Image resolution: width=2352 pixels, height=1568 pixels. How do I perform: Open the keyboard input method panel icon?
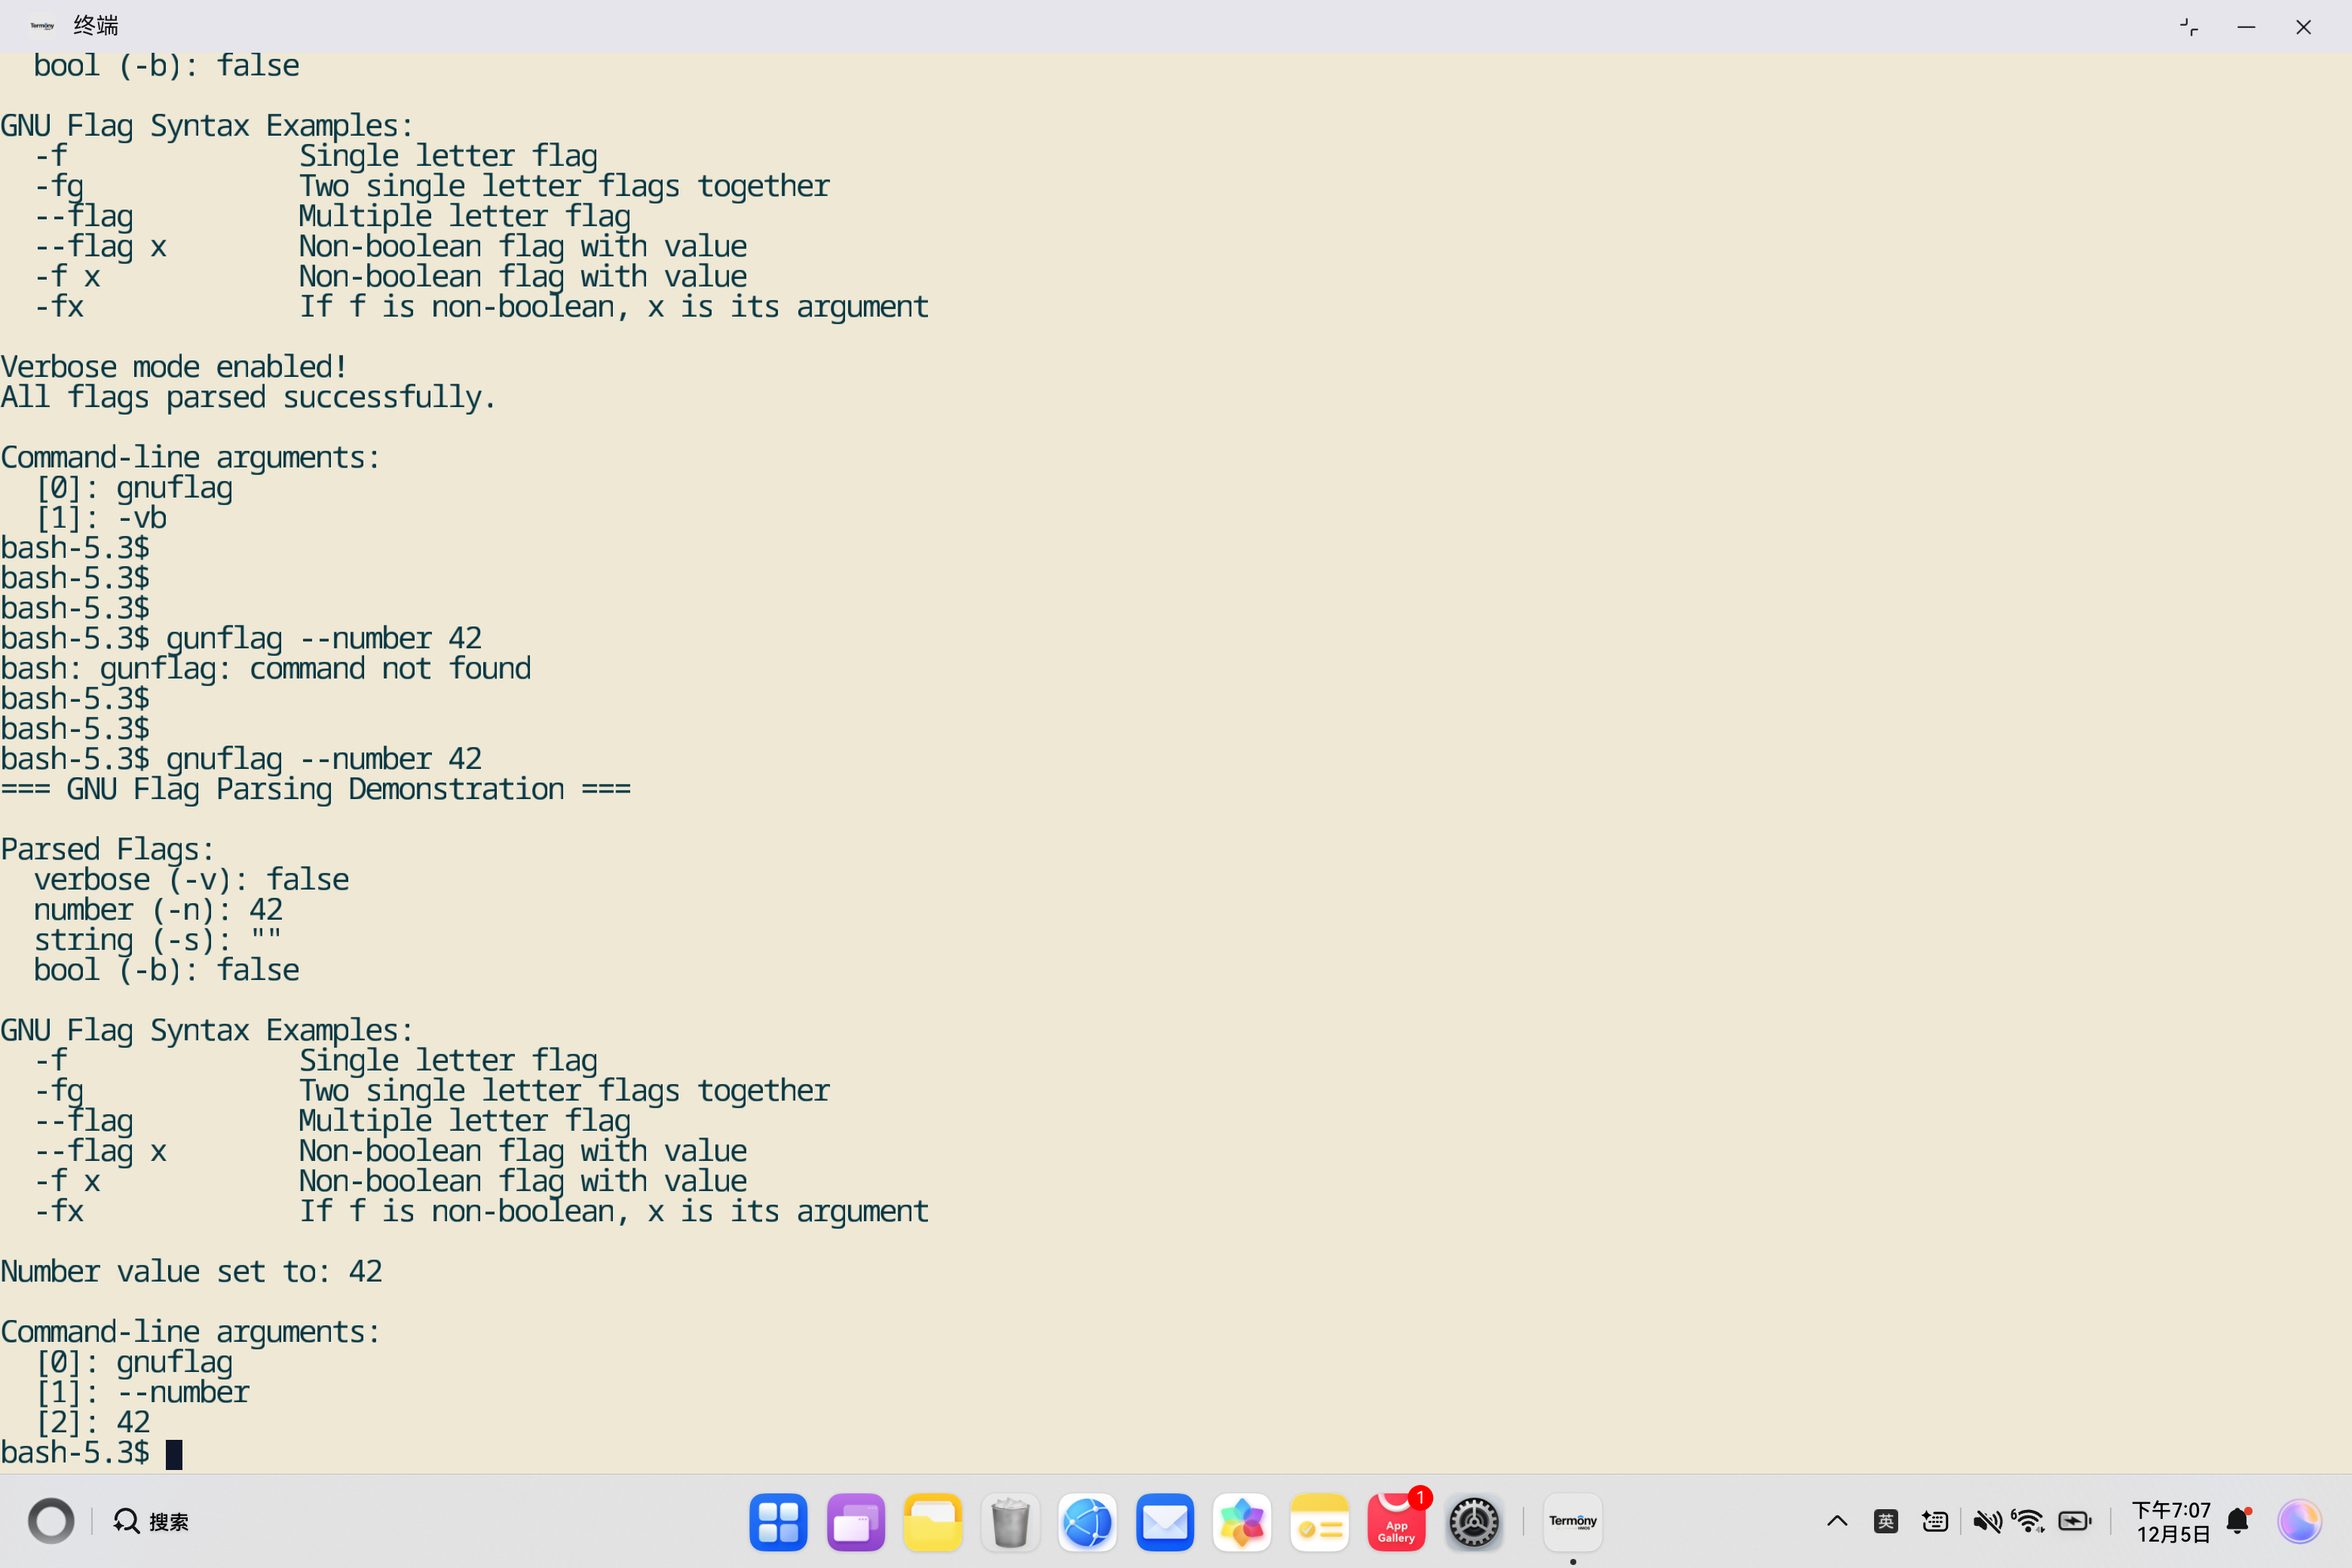[x=1935, y=1522]
